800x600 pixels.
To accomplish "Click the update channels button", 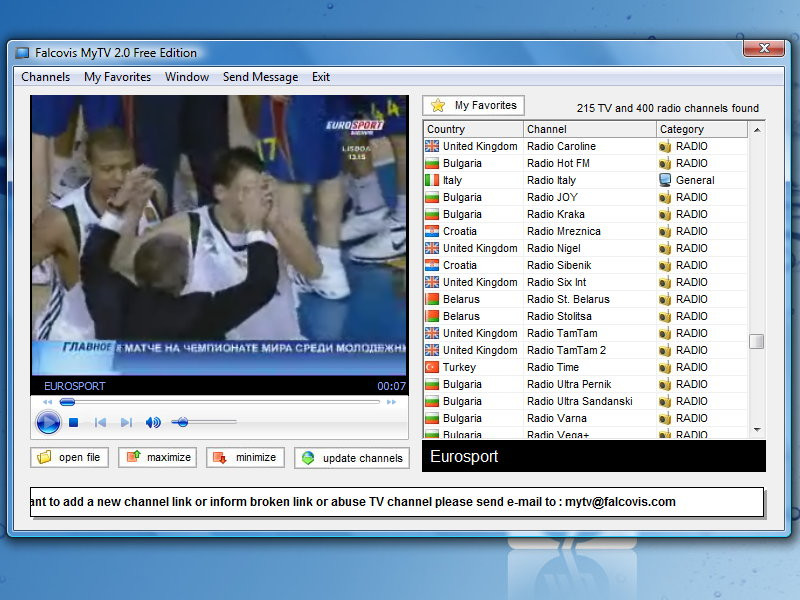I will 352,458.
